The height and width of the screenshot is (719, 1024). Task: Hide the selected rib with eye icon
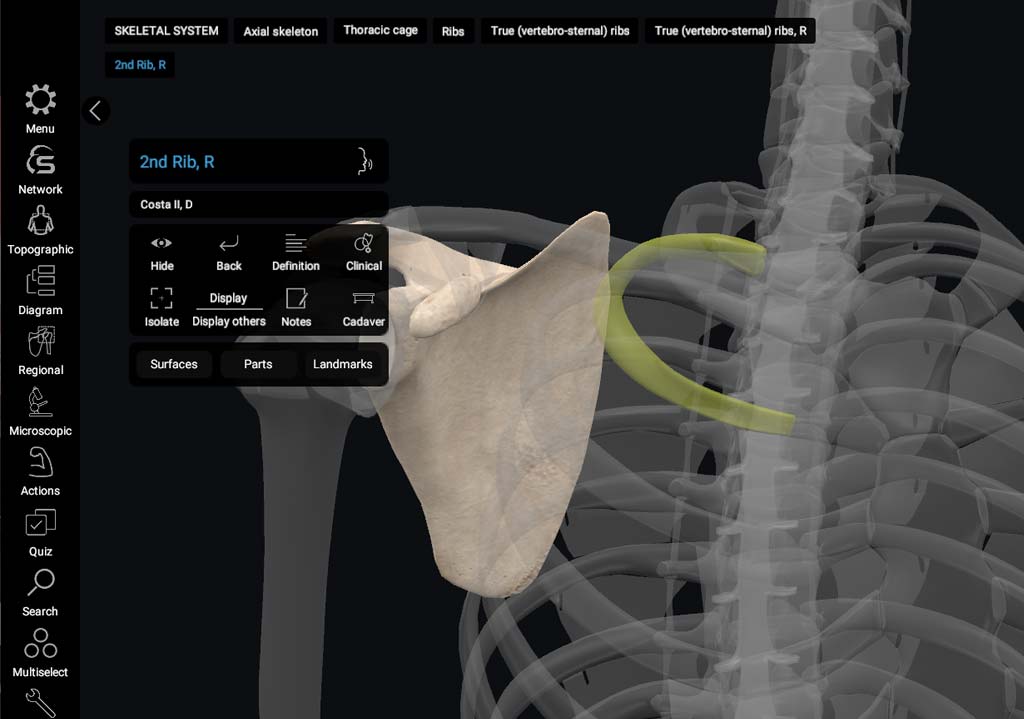pyautogui.click(x=161, y=253)
